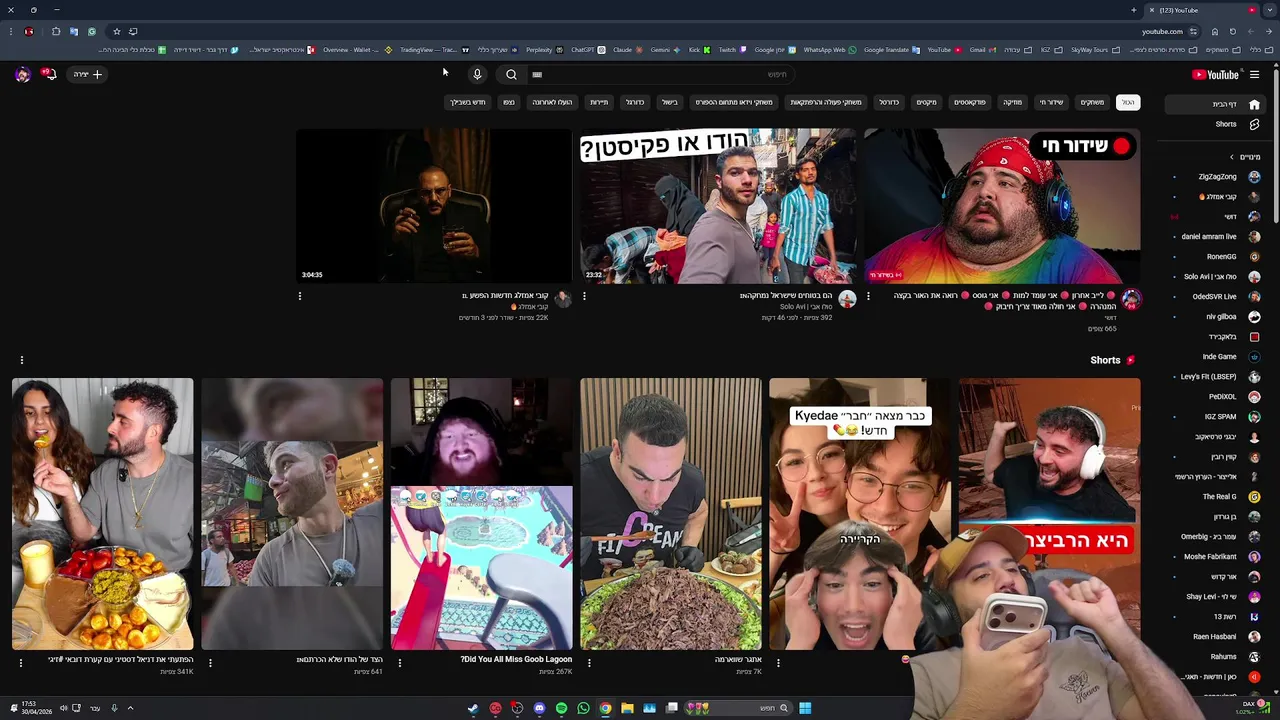The height and width of the screenshot is (720, 1280).
Task: Select the 'משחקים' filter chip
Action: click(1092, 102)
